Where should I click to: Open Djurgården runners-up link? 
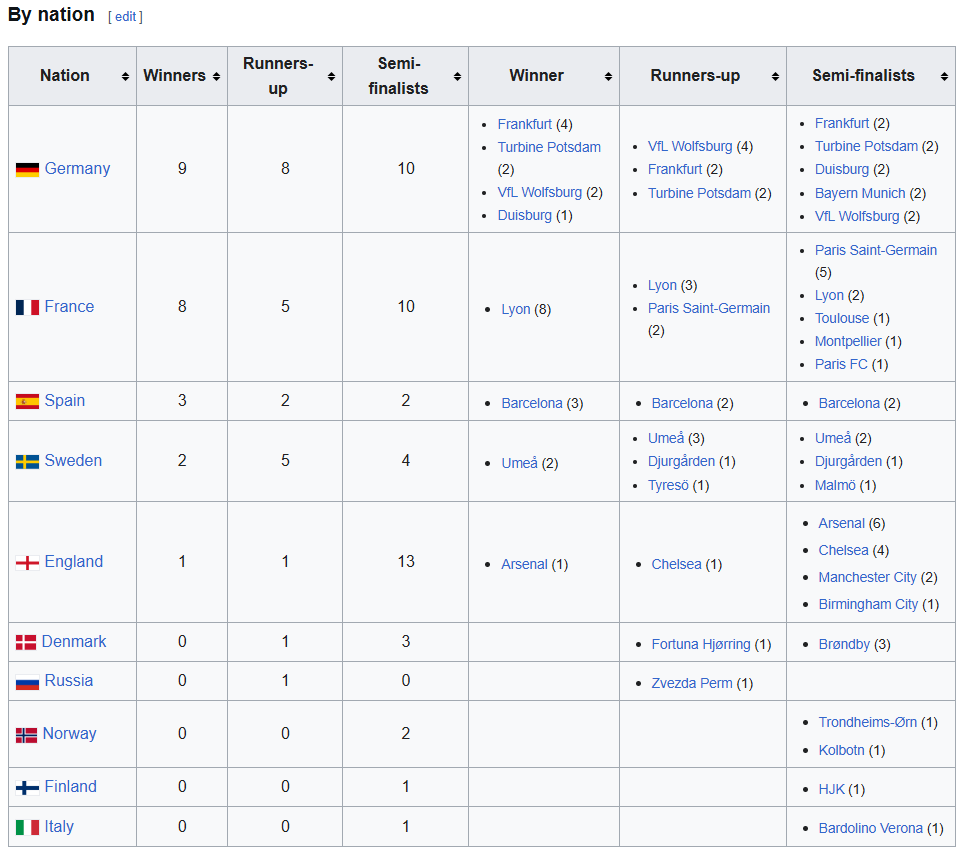tap(682, 462)
